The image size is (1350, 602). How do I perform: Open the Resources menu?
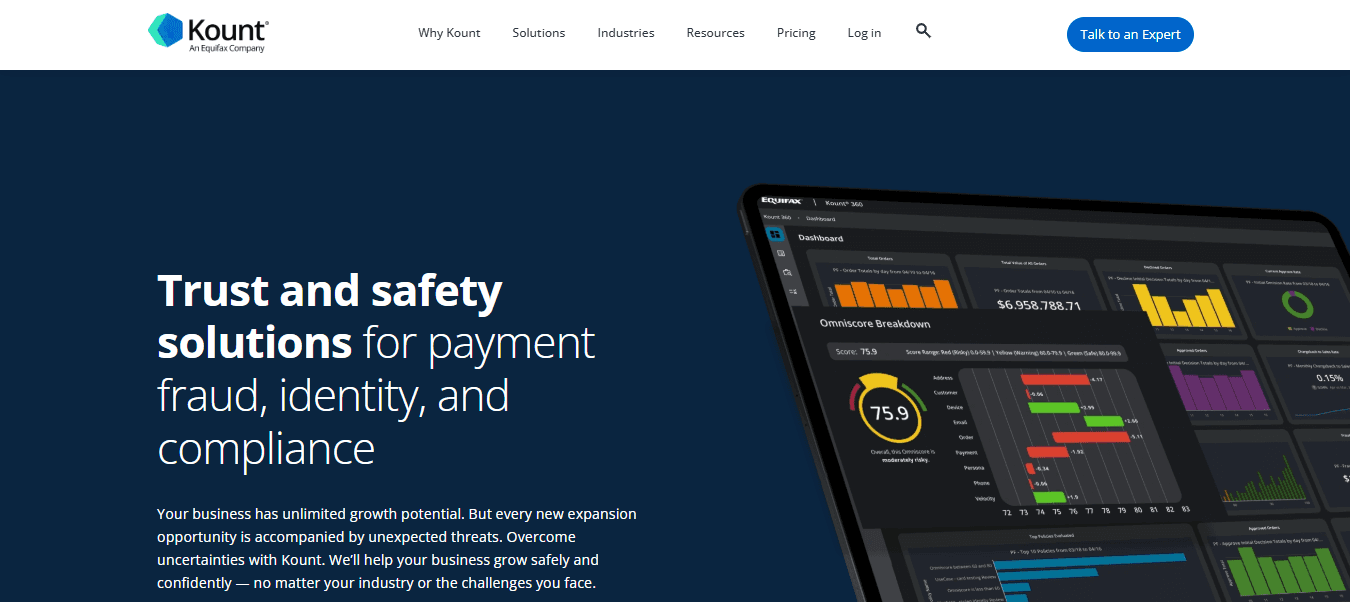(715, 33)
